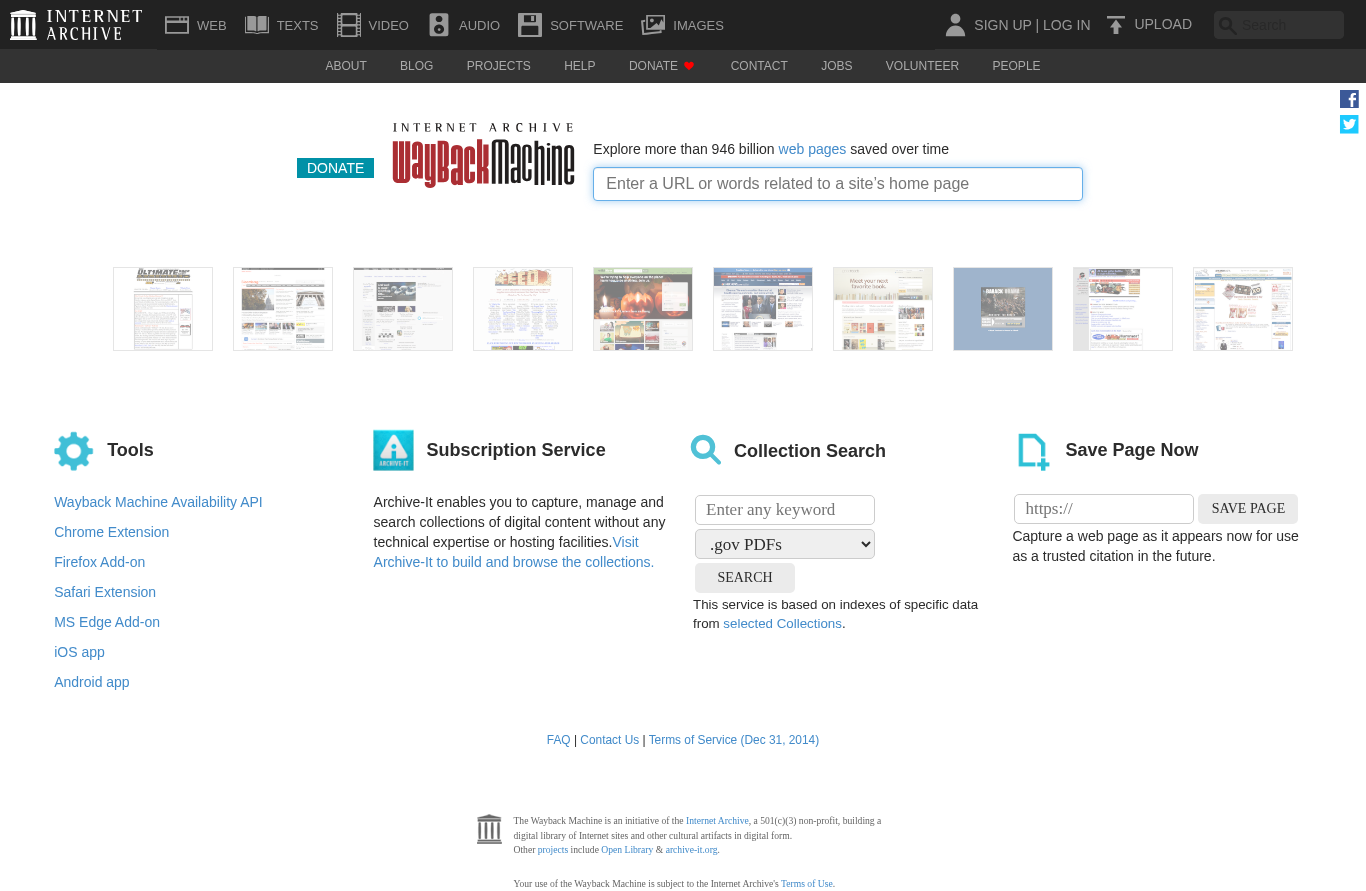Open the Contact Us footer link

coord(609,740)
